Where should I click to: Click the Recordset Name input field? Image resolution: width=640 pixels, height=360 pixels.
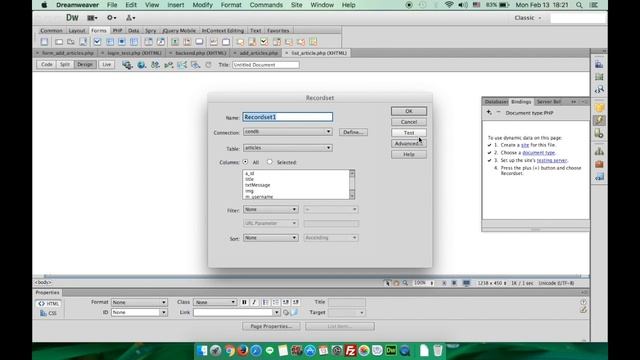pos(288,117)
